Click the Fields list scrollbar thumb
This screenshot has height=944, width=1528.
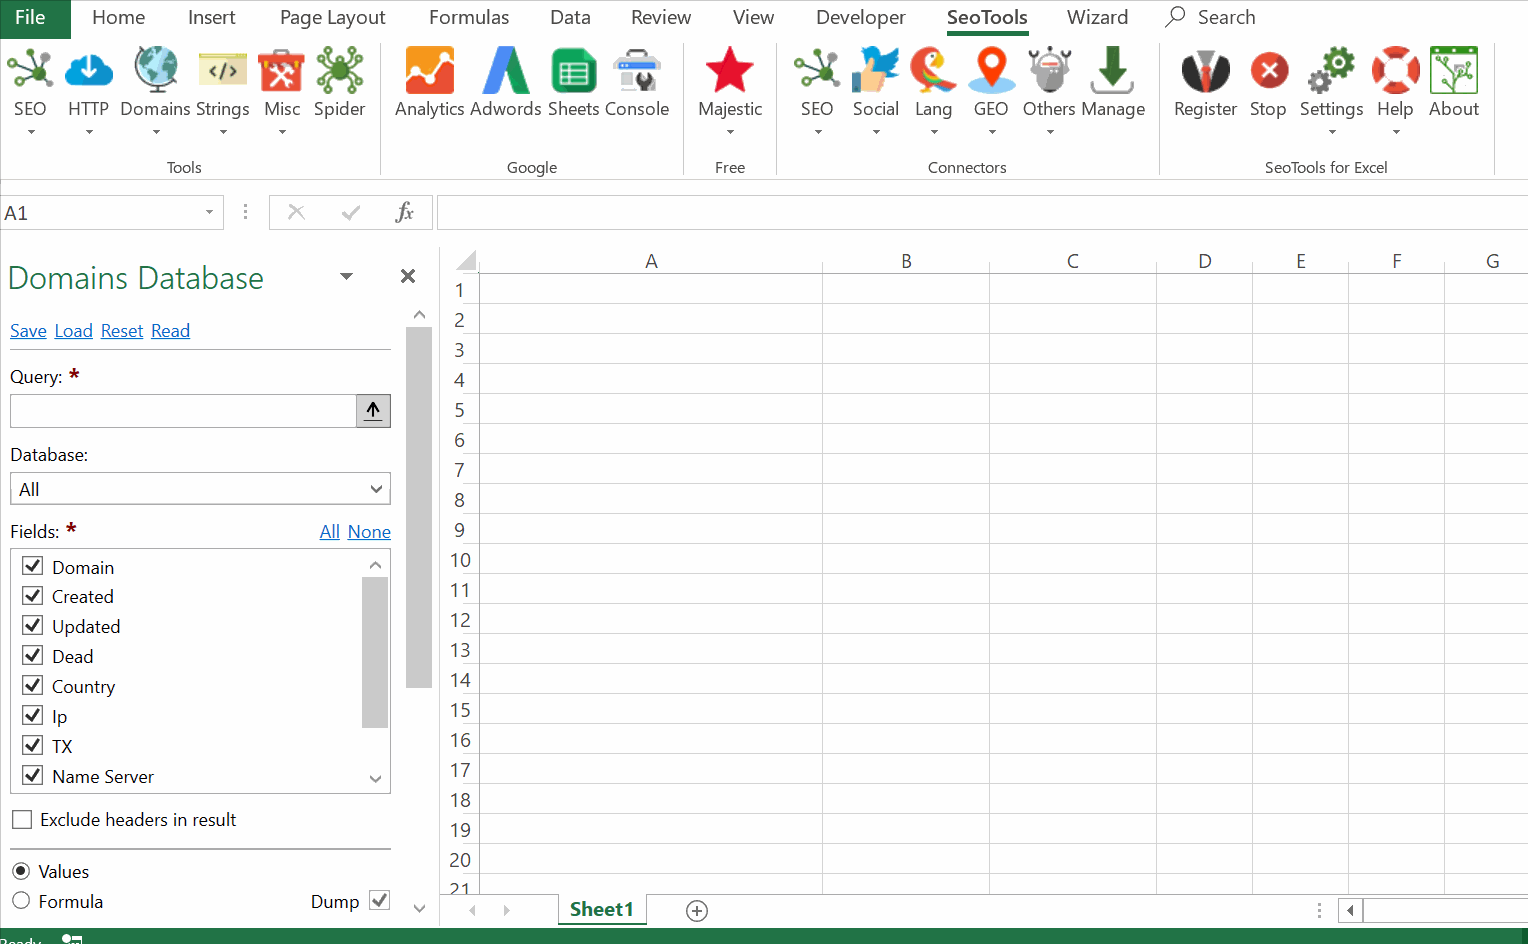tap(375, 652)
